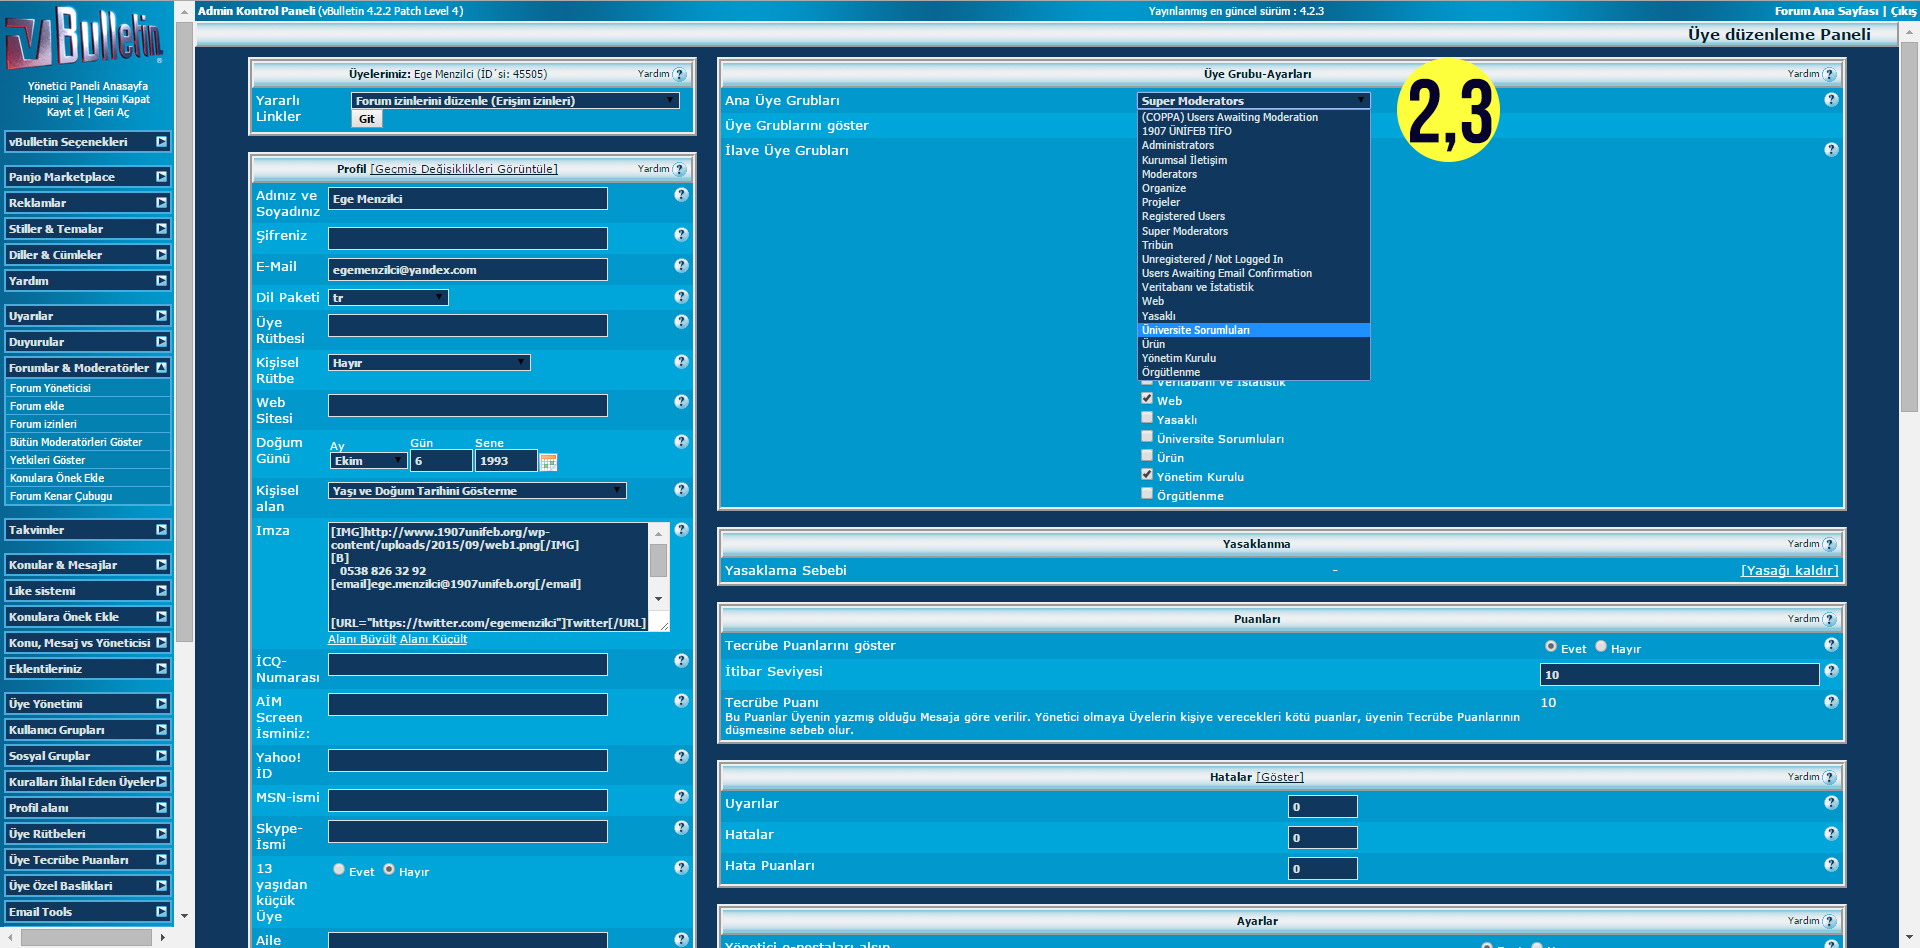Image resolution: width=1920 pixels, height=948 pixels.
Task: Open Yardım help icon in Yasaklanma header
Action: click(1829, 545)
